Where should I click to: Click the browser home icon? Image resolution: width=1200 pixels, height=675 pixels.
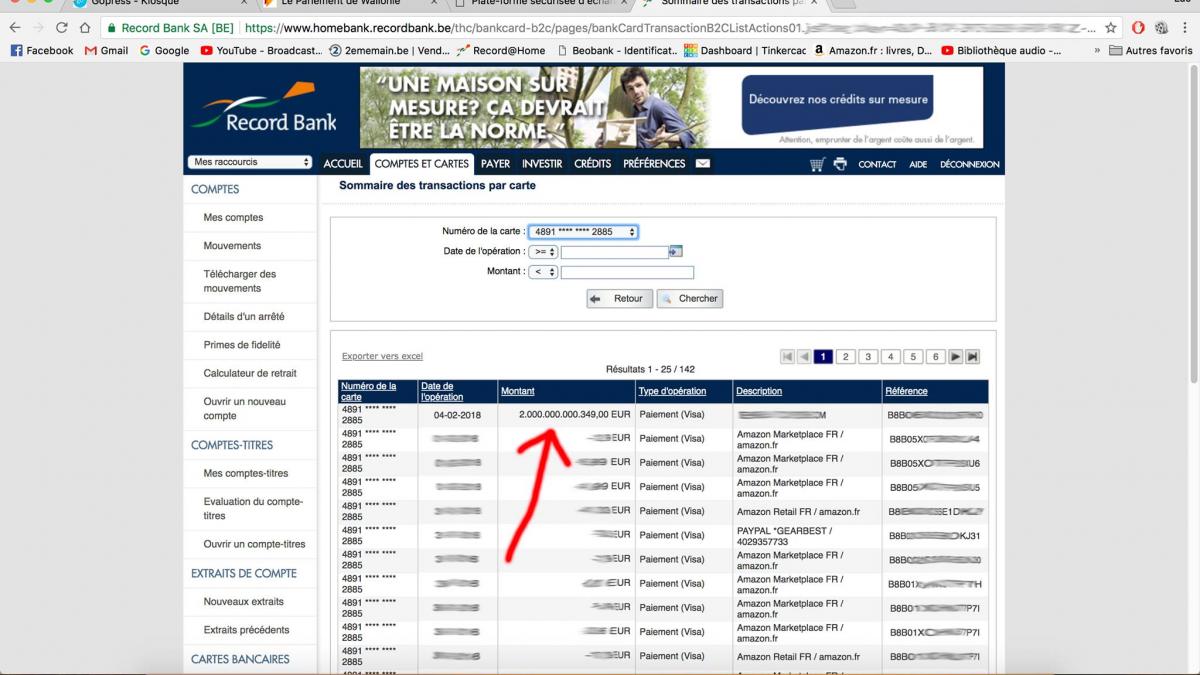(x=85, y=28)
